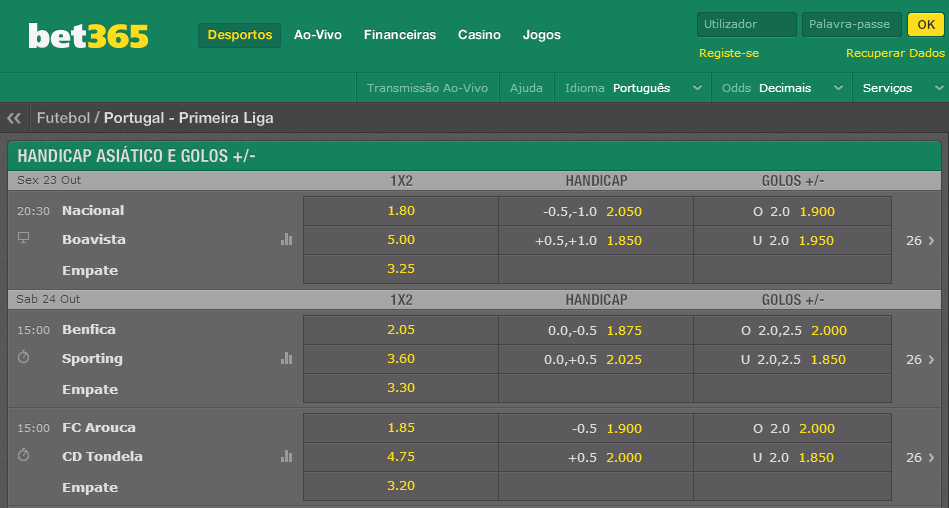Switch to the Ao-Vivo tab

[318, 35]
